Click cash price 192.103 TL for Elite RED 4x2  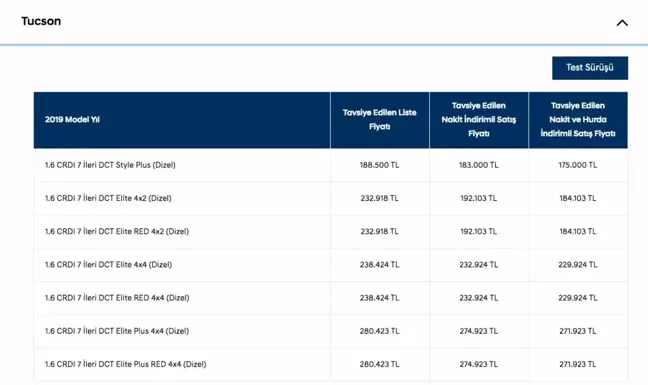tap(479, 231)
